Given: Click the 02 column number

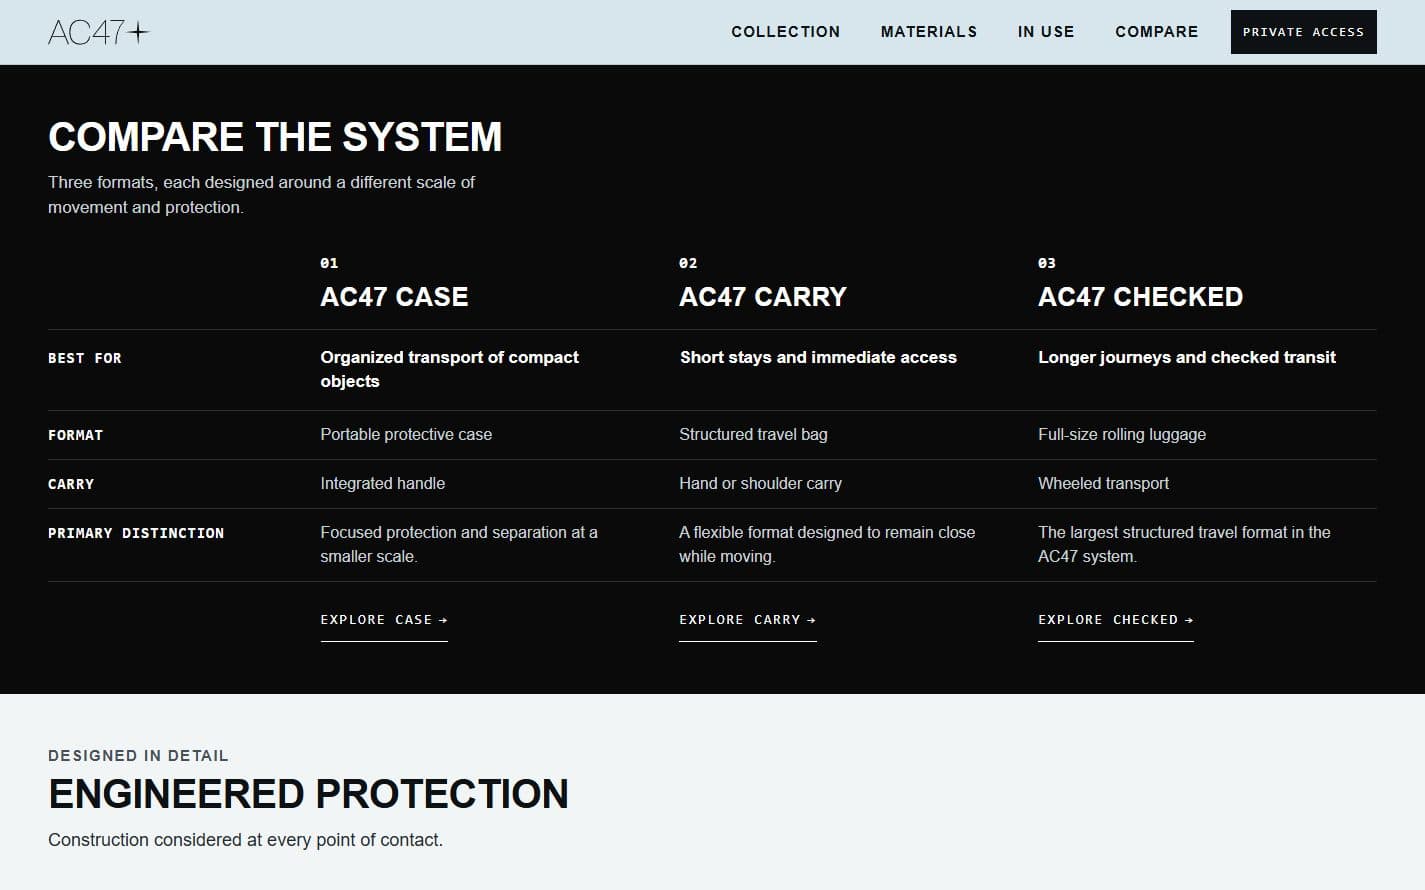Looking at the screenshot, I should click(x=688, y=263).
